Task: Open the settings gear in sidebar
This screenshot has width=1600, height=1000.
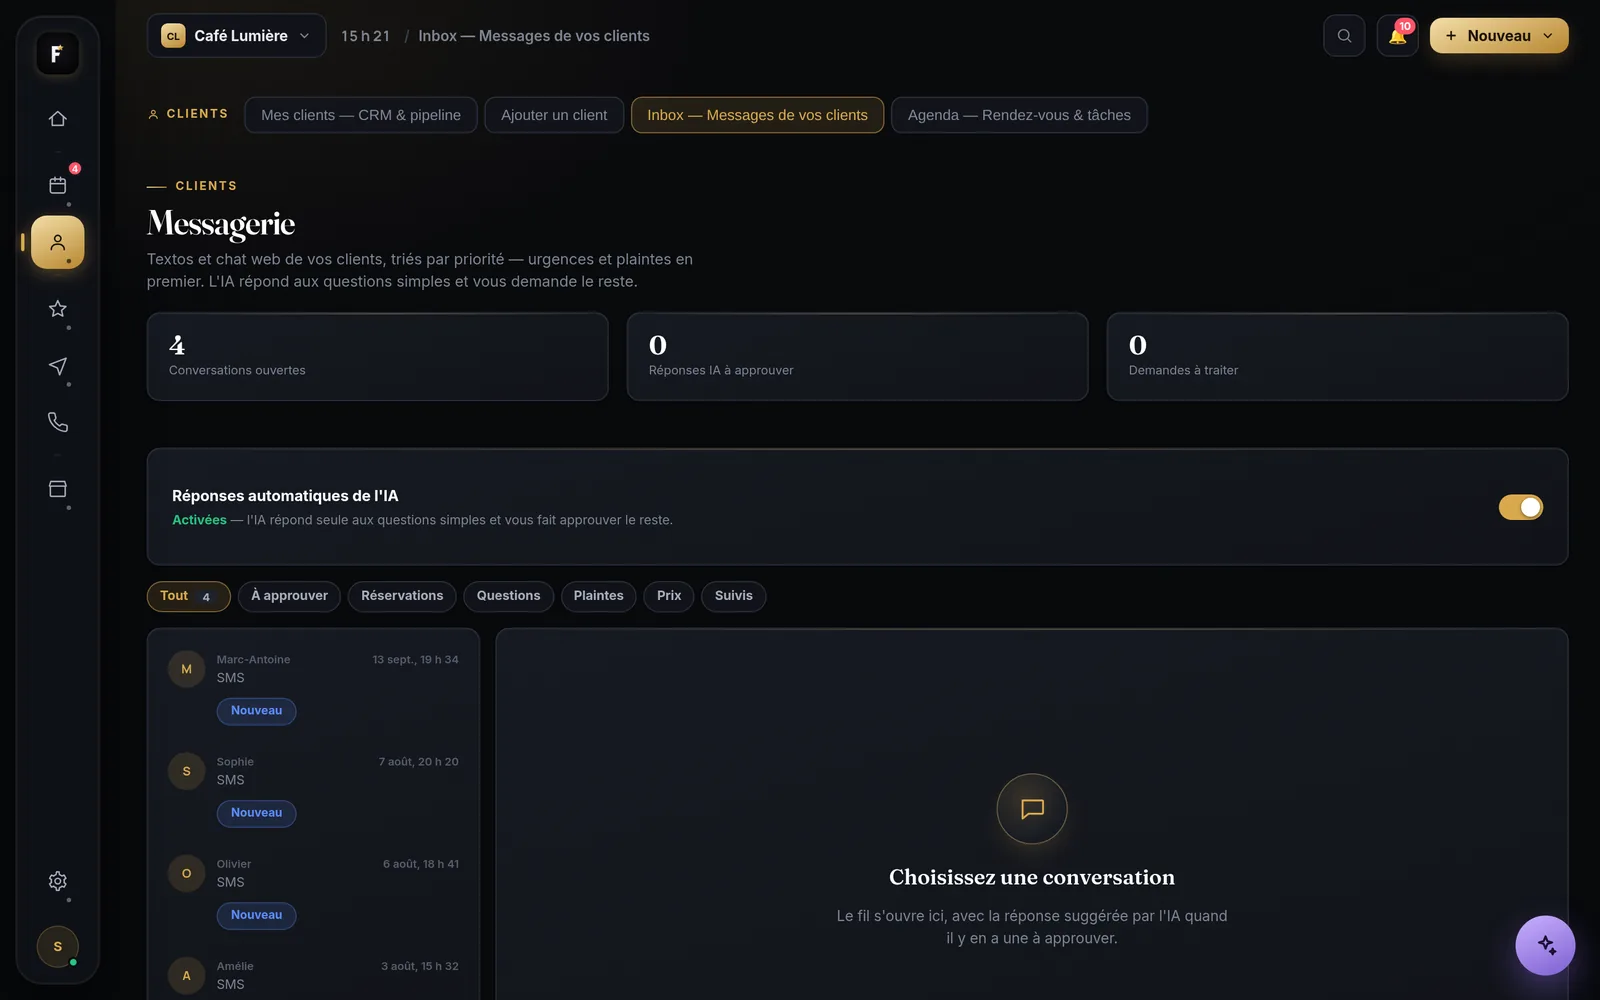Action: [58, 881]
